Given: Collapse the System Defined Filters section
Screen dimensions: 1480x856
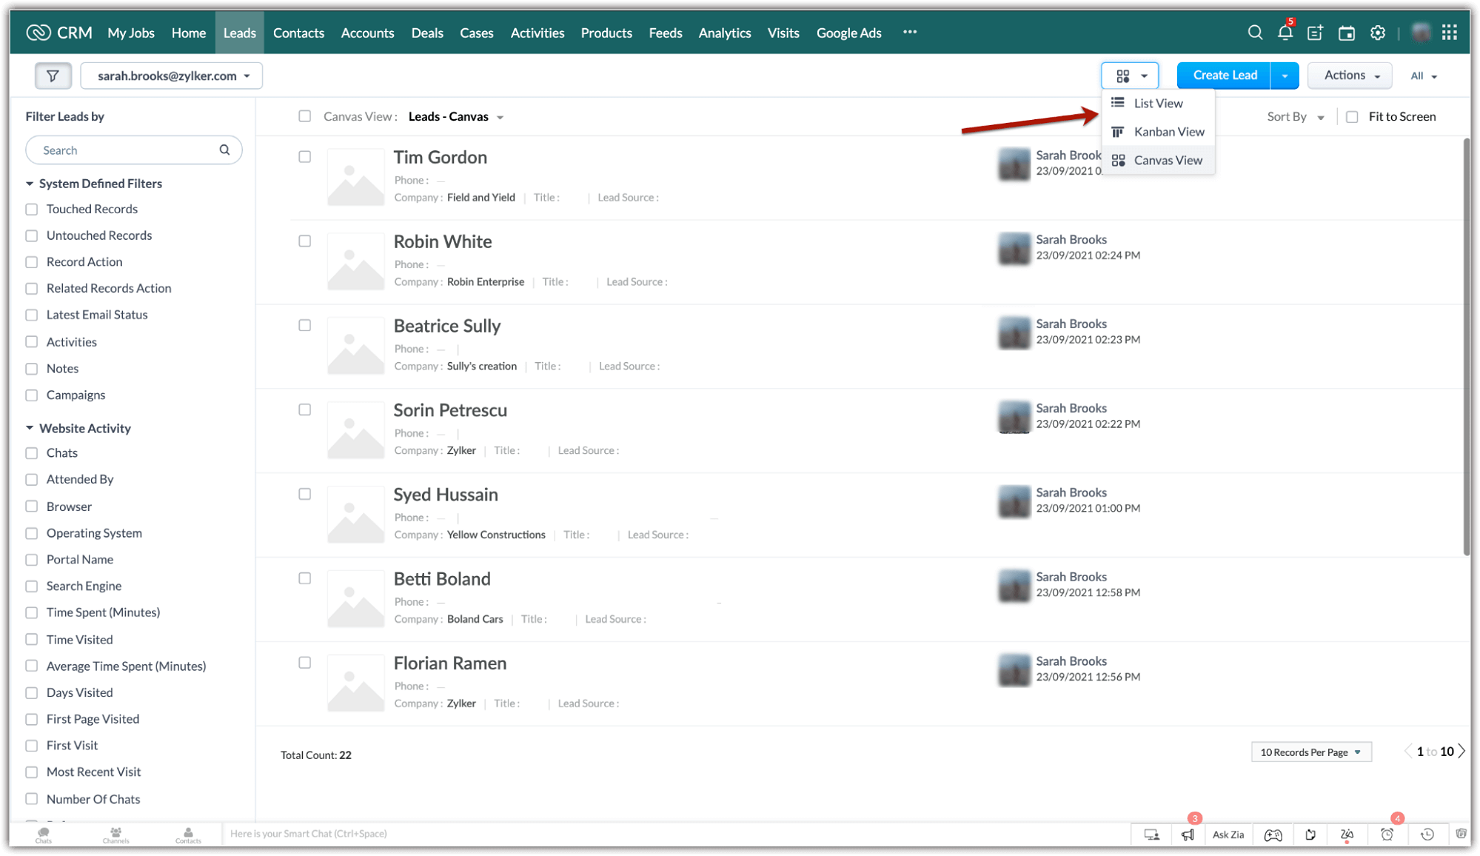Looking at the screenshot, I should tap(28, 183).
